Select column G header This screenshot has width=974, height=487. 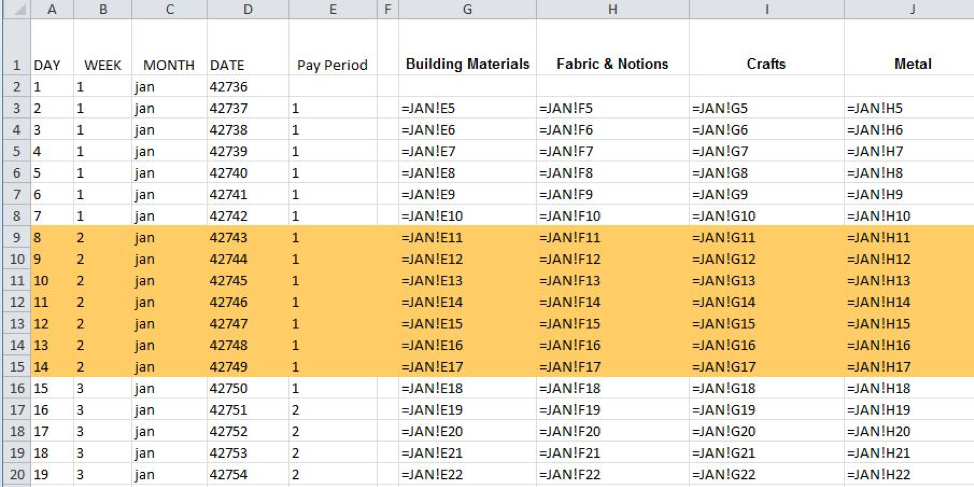click(467, 9)
